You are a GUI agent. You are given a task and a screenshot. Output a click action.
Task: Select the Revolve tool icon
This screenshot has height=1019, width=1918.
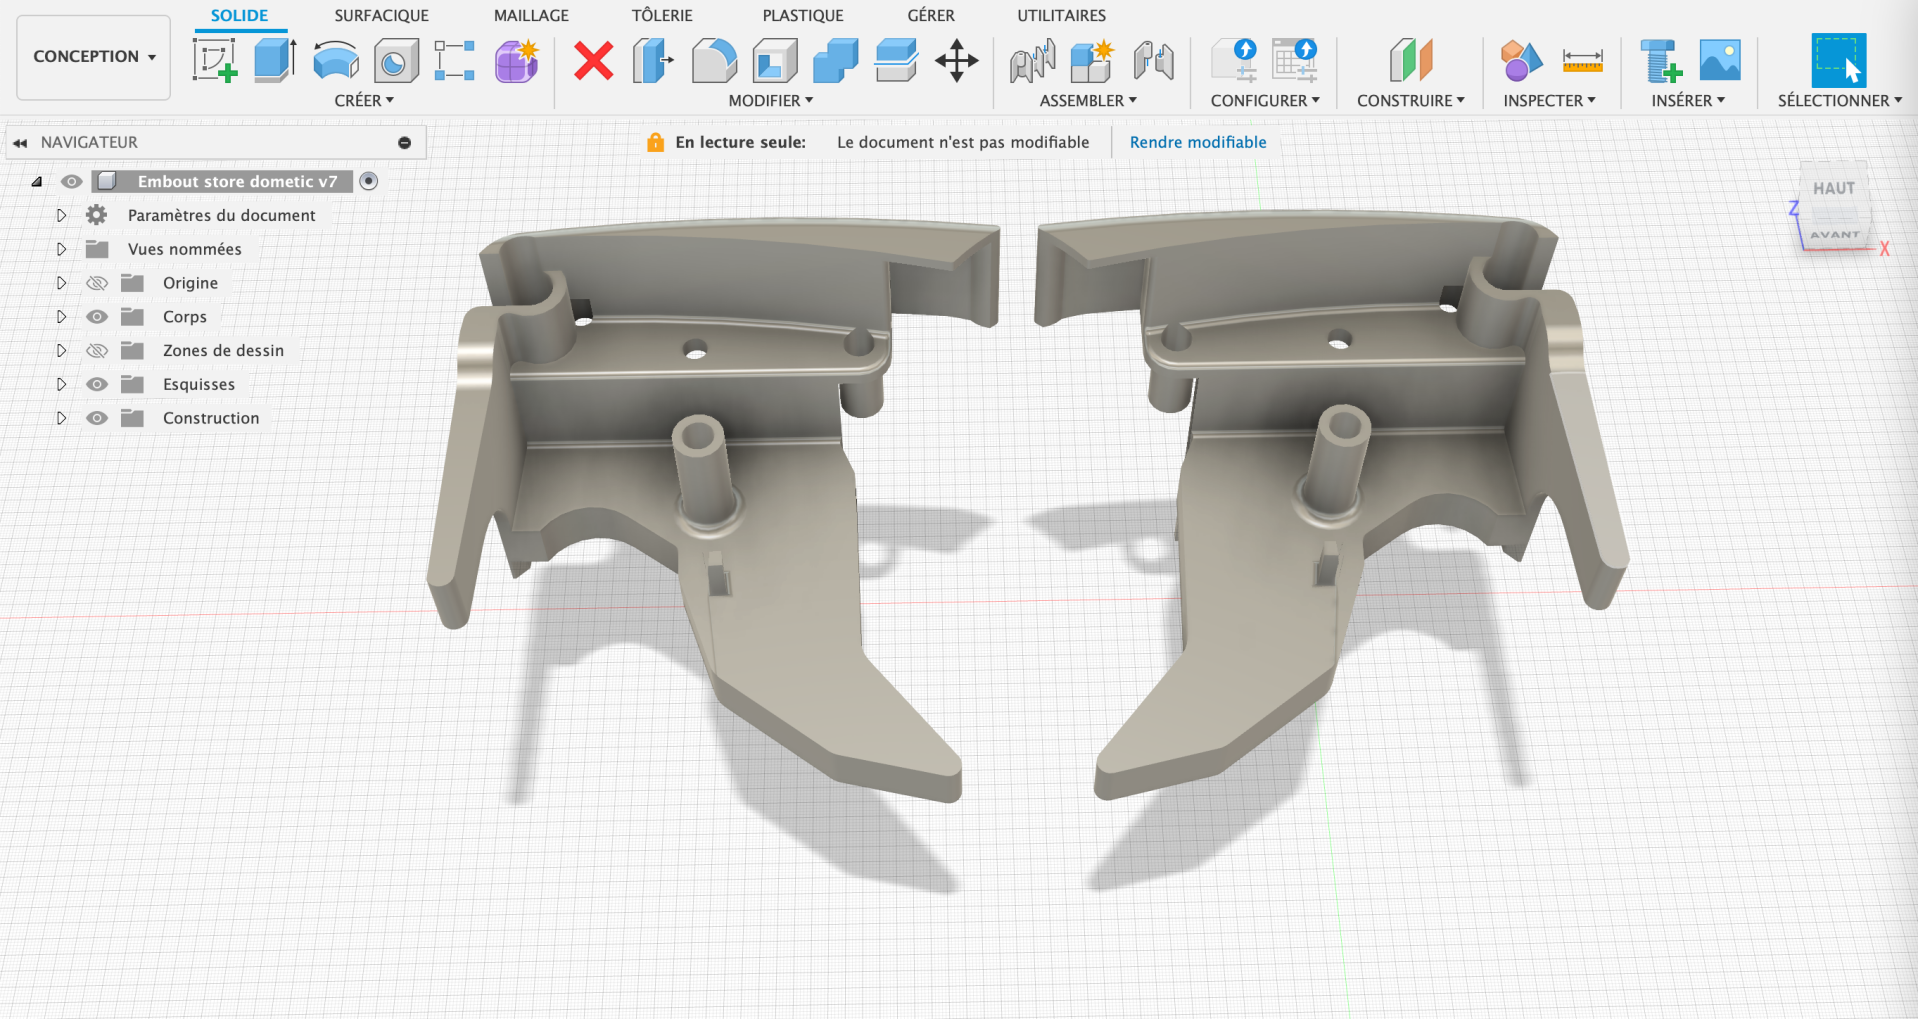point(335,60)
